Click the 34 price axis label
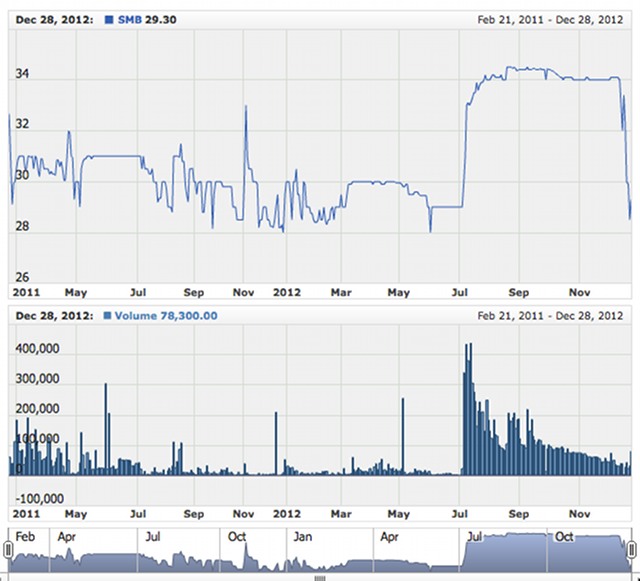 (x=22, y=73)
